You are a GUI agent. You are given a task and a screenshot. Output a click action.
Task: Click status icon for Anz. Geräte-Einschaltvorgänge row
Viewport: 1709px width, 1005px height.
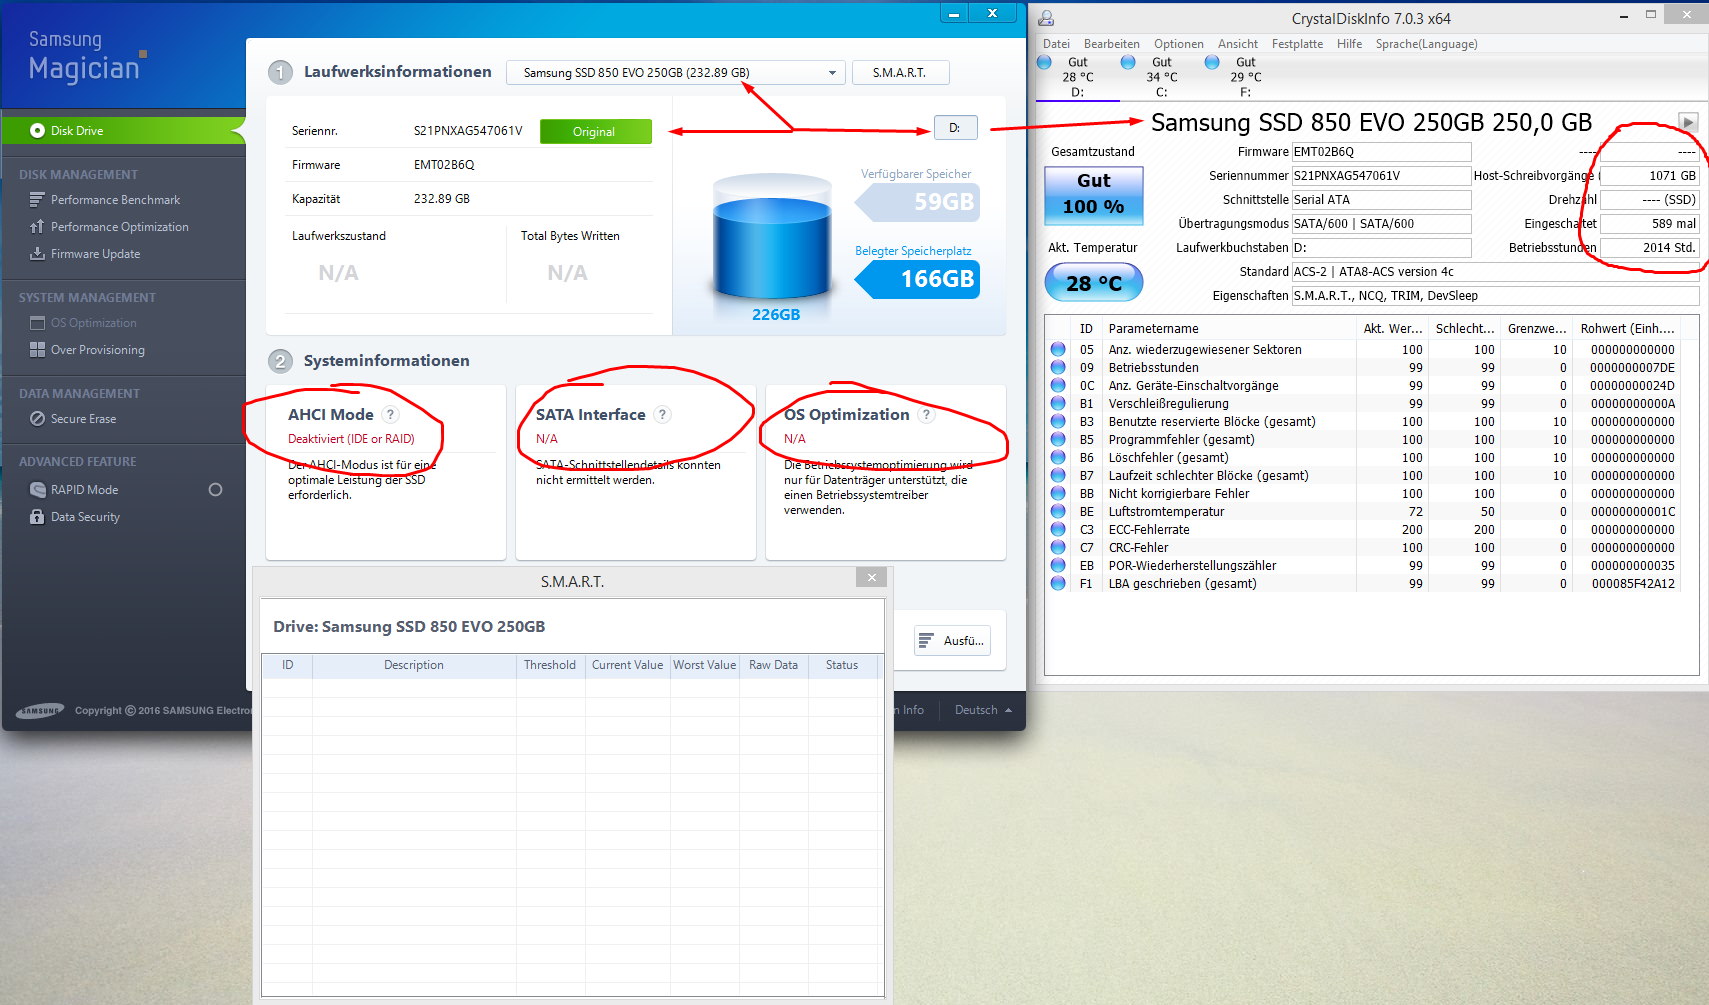(1058, 386)
